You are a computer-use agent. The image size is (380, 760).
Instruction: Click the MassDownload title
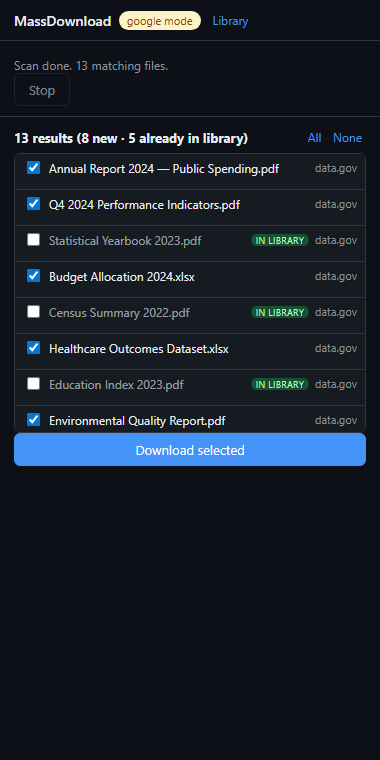coord(63,21)
